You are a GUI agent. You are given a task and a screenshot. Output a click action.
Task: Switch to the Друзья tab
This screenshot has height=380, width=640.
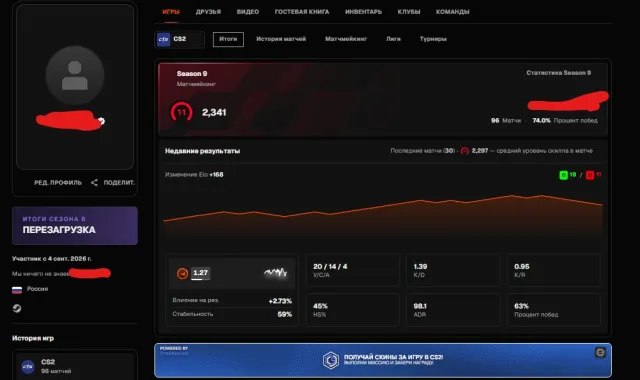[x=208, y=12]
